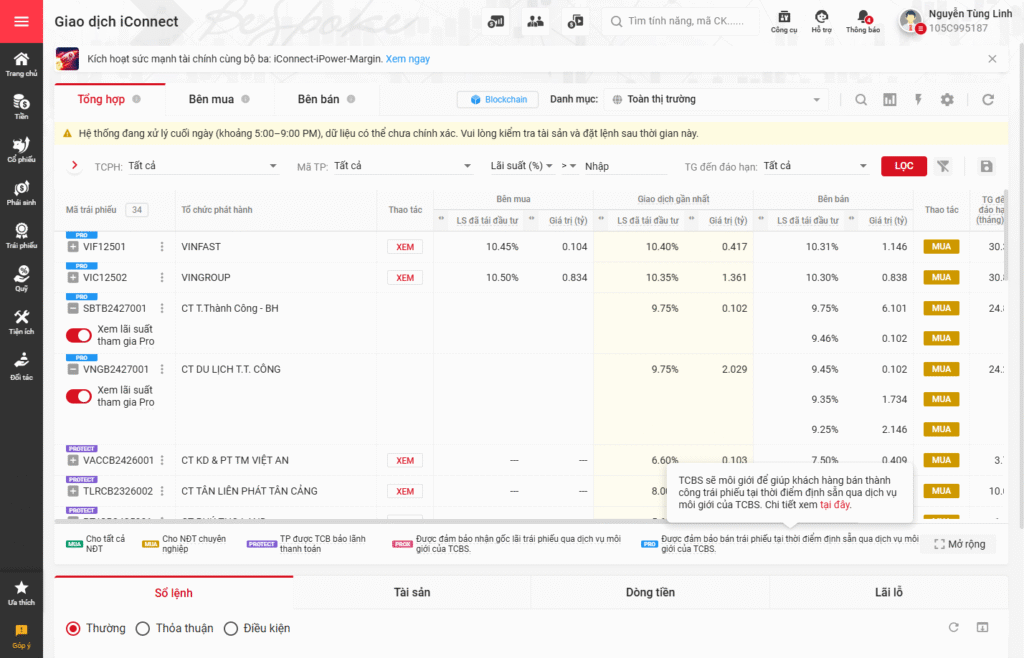The image size is (1024, 658).
Task: Click the feature search input field
Action: (x=690, y=21)
